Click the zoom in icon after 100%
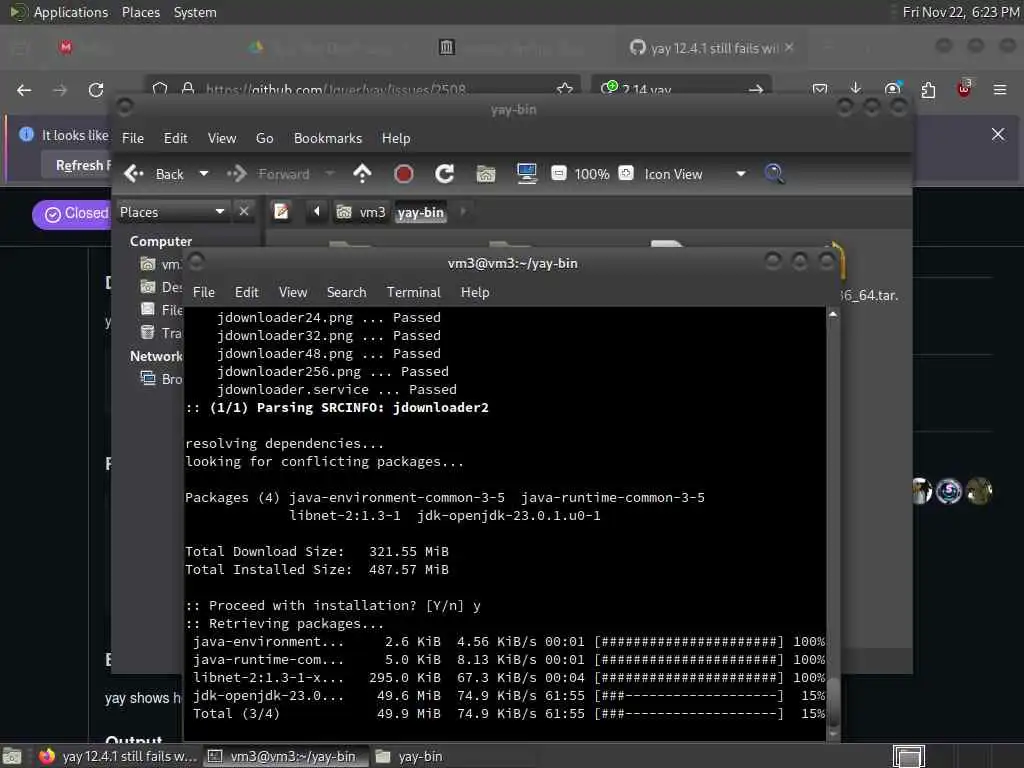Screen dimensions: 1024x768 tap(626, 173)
